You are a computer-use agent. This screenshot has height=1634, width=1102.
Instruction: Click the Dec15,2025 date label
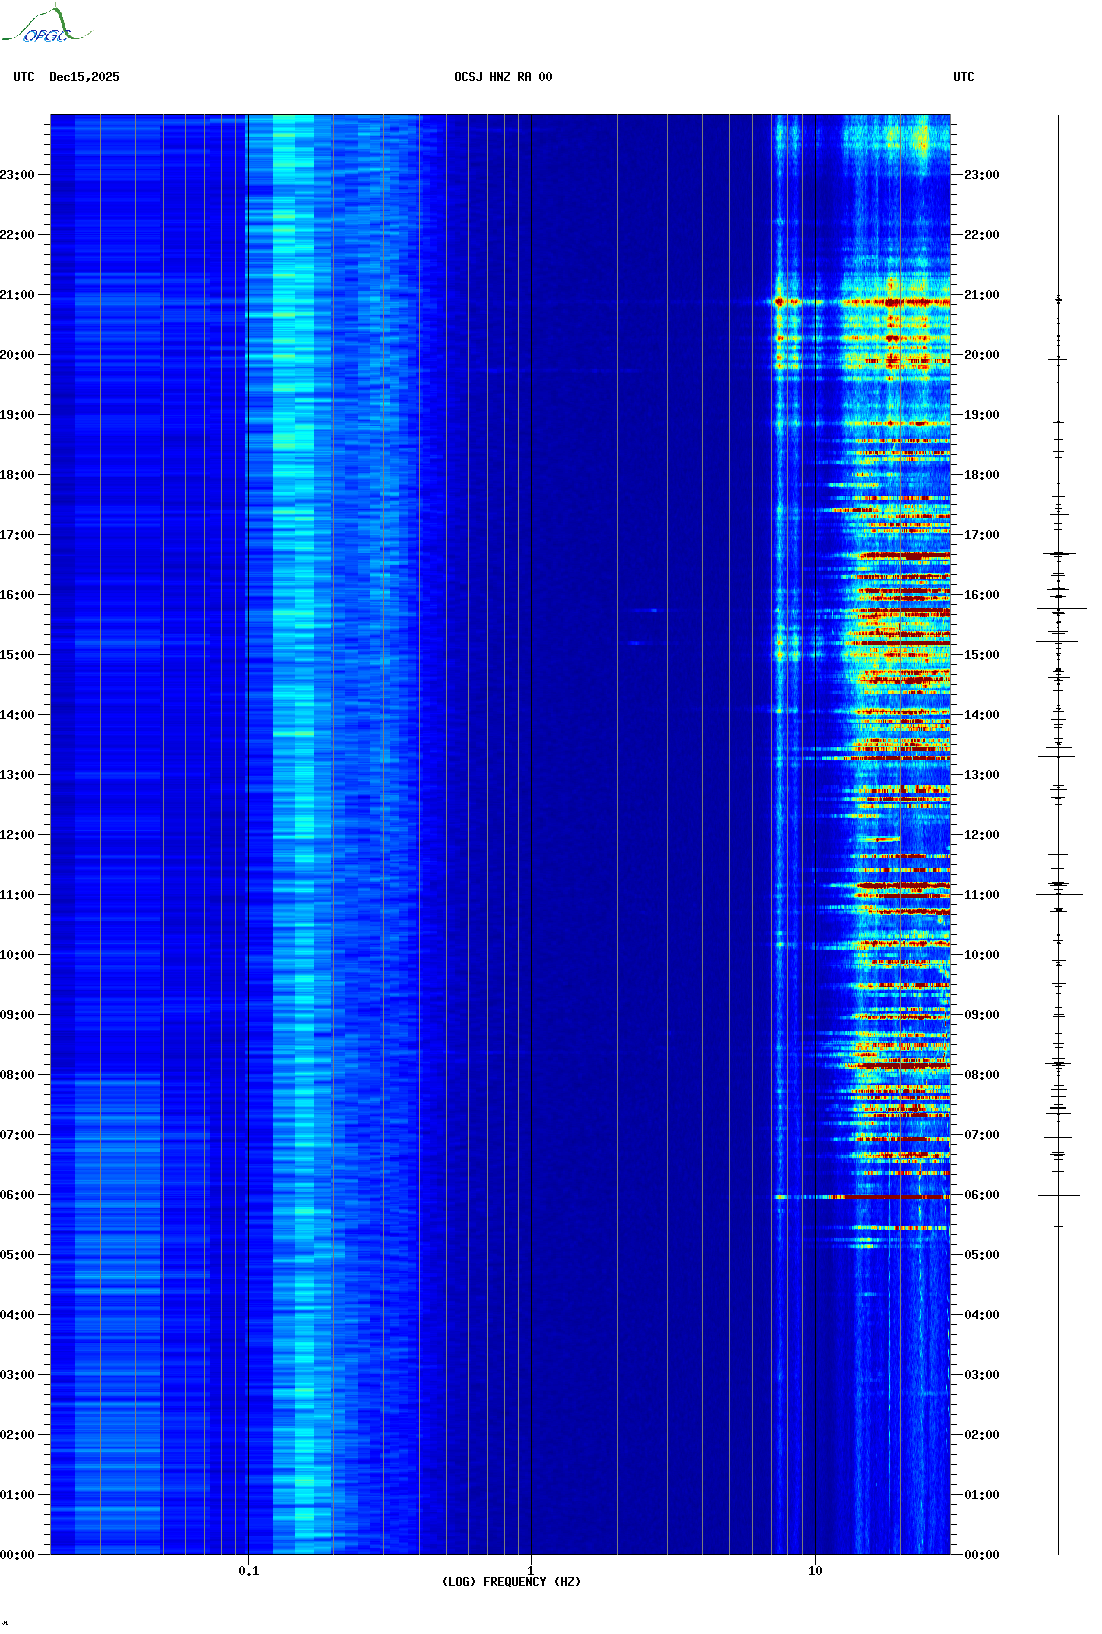click(84, 77)
